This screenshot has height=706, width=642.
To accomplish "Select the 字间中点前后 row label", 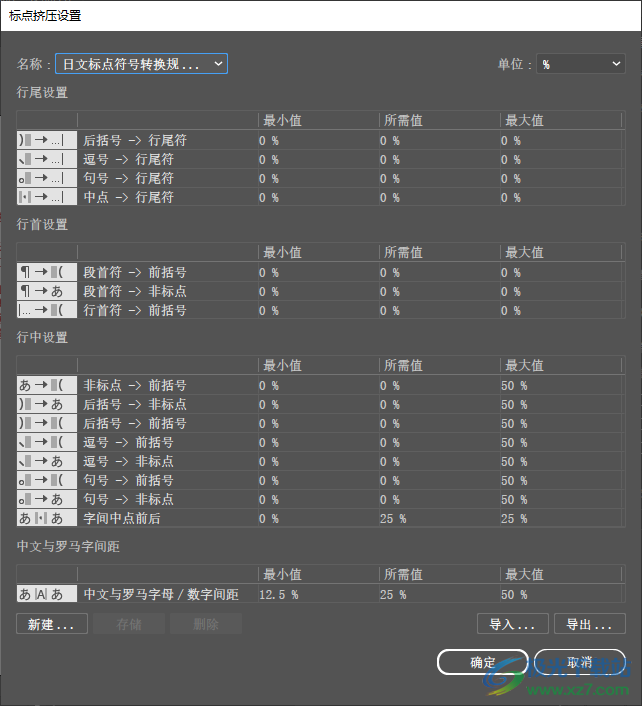I will tap(122, 518).
